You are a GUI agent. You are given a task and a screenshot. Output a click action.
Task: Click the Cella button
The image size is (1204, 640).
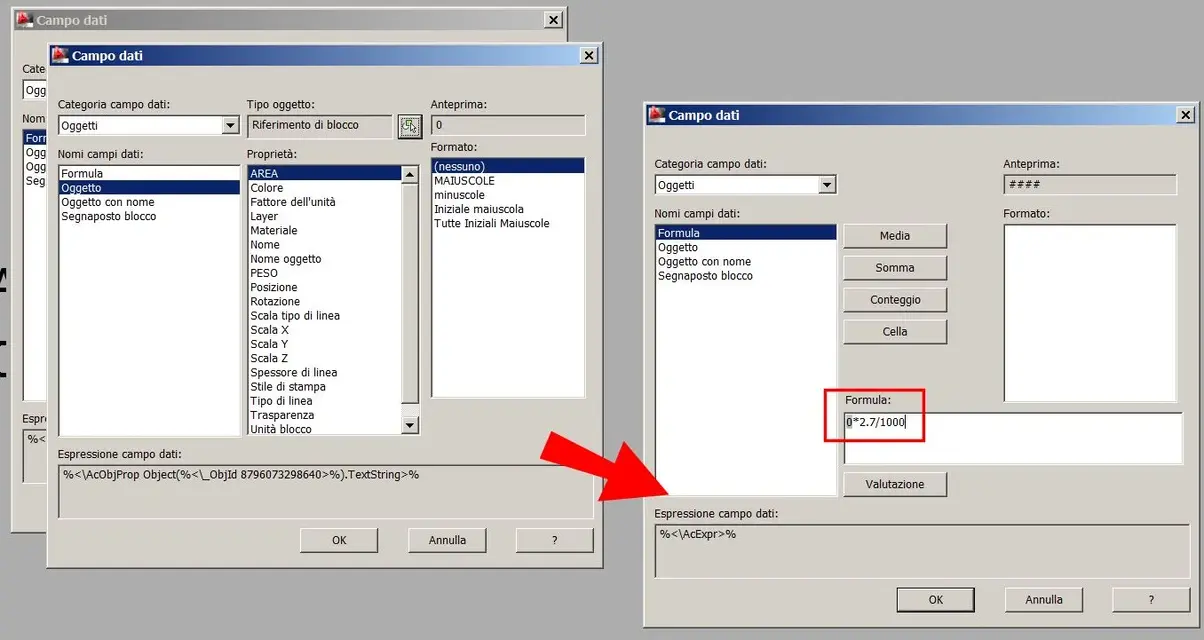pos(895,332)
